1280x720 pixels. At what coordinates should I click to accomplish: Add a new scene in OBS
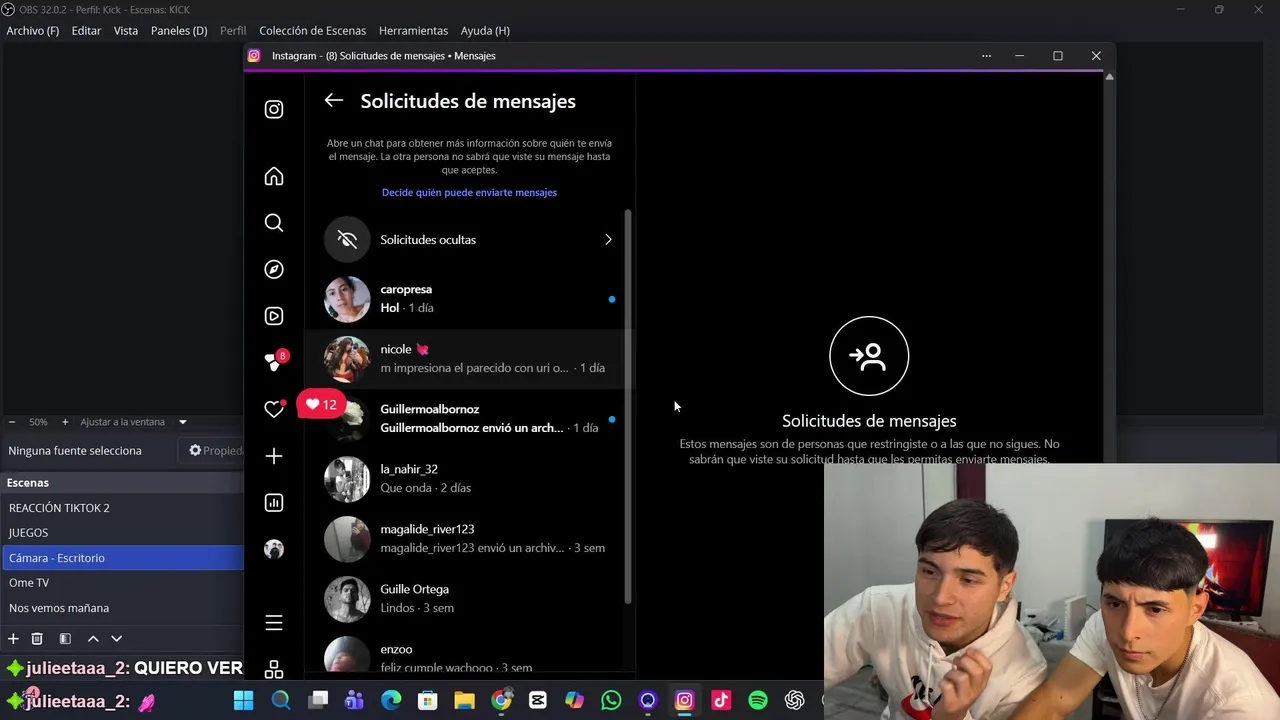pyautogui.click(x=13, y=638)
